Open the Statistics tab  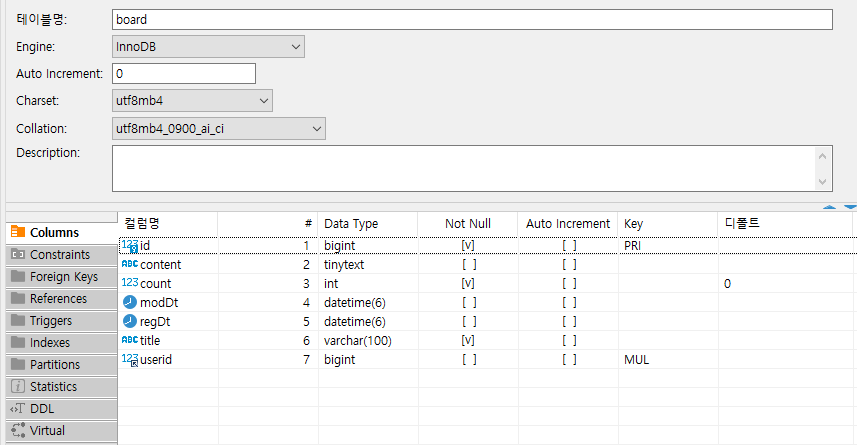62,387
